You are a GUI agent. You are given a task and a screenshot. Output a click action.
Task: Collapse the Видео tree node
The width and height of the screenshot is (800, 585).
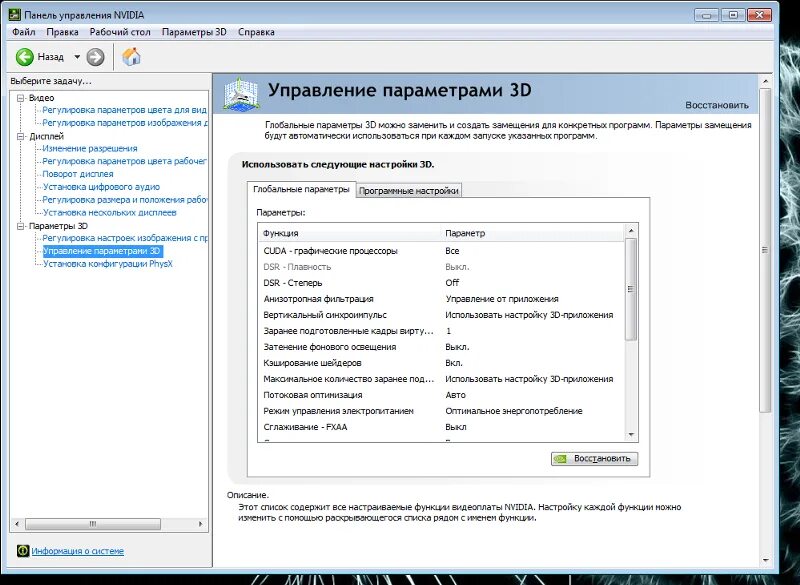[x=20, y=98]
